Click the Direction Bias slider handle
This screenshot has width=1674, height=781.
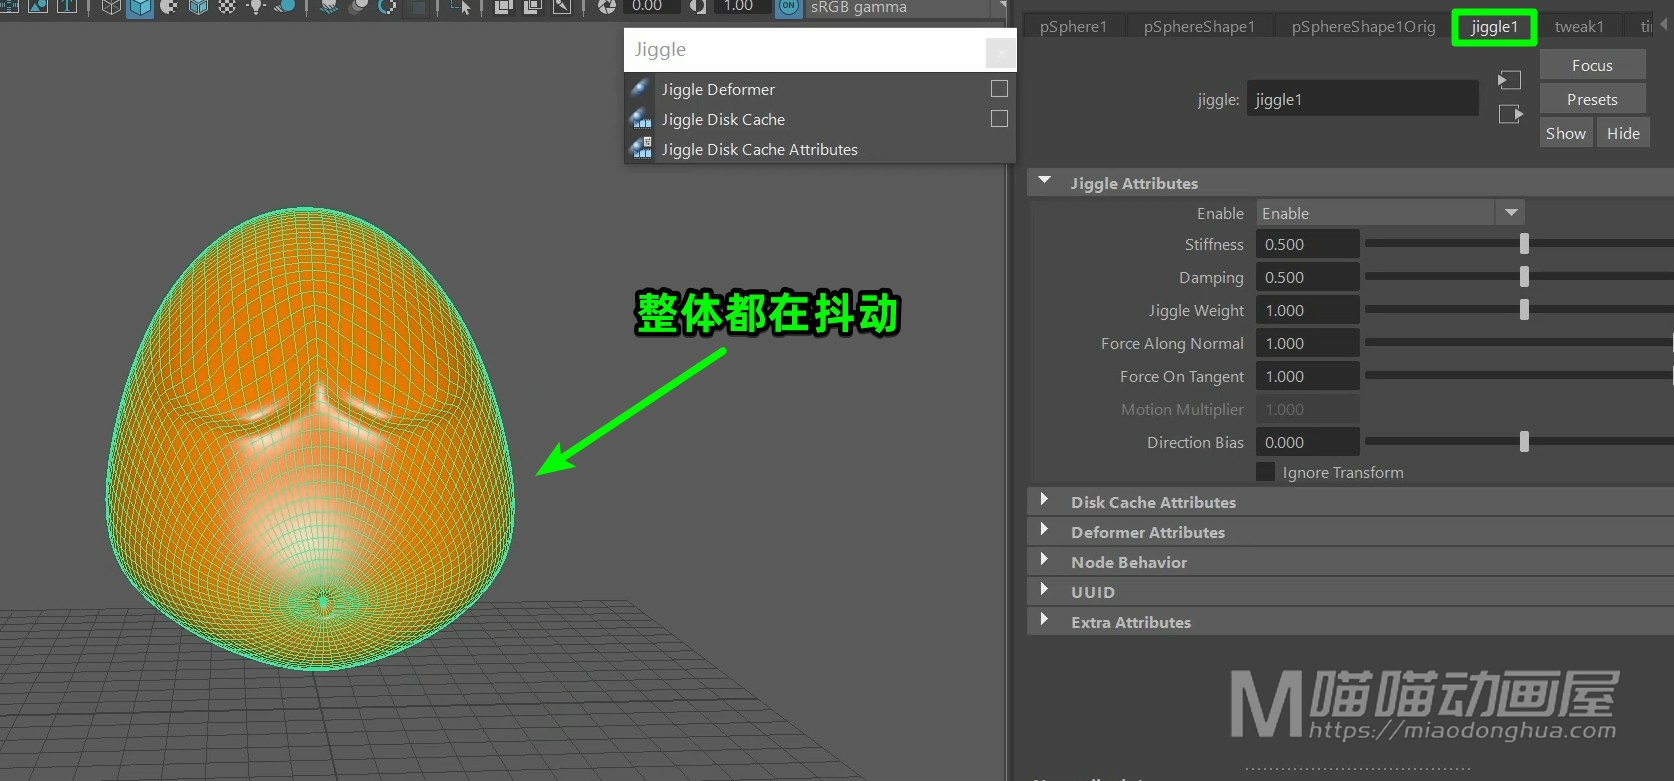(x=1524, y=441)
